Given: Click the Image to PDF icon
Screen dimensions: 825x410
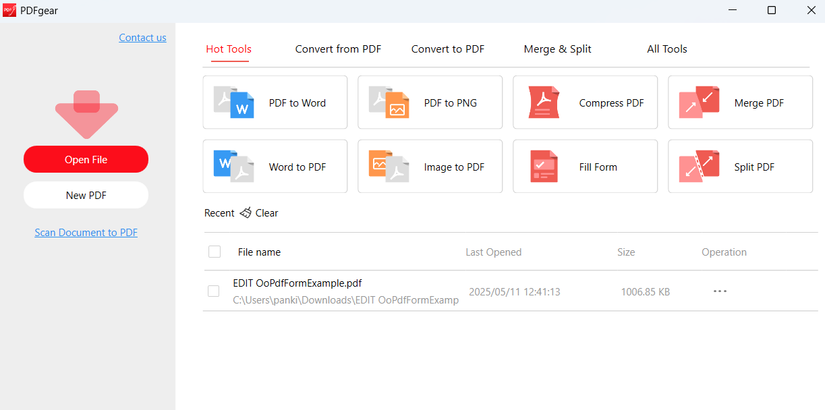Looking at the screenshot, I should [389, 166].
